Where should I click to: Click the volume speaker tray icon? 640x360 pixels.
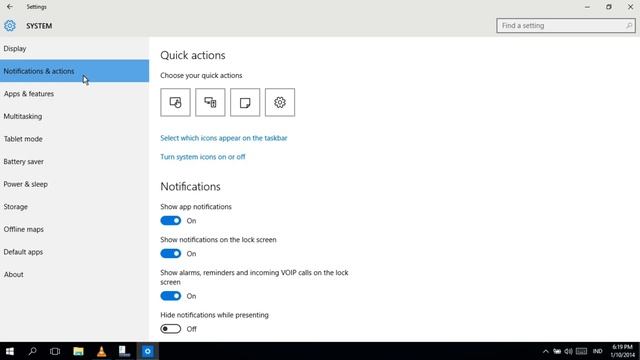[569, 351]
